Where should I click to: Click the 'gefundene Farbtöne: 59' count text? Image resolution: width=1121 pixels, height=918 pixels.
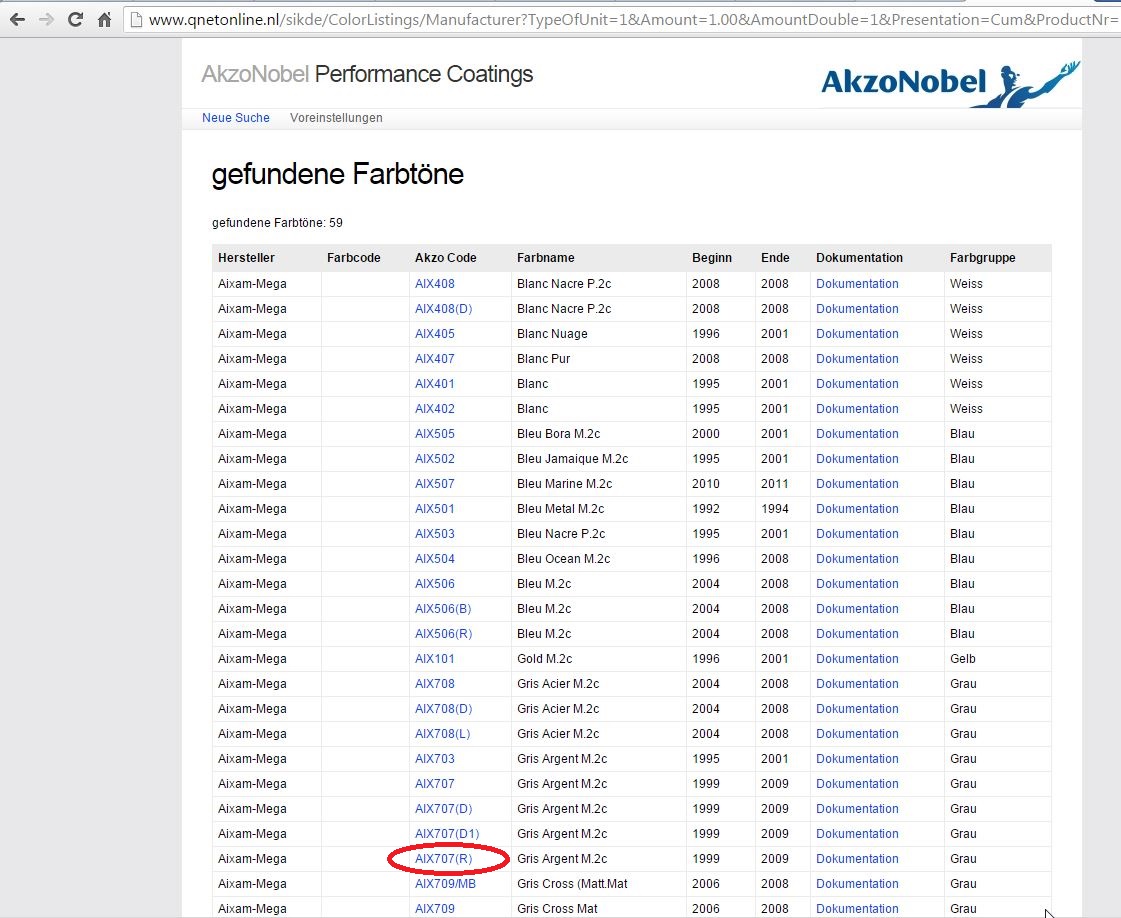[277, 223]
